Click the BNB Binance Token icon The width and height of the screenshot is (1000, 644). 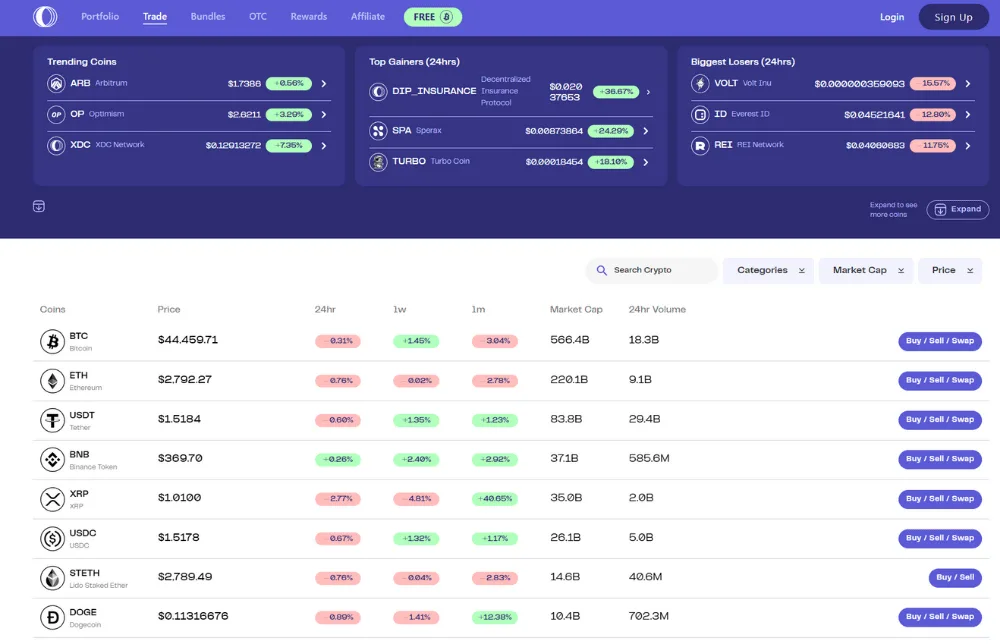(52, 460)
